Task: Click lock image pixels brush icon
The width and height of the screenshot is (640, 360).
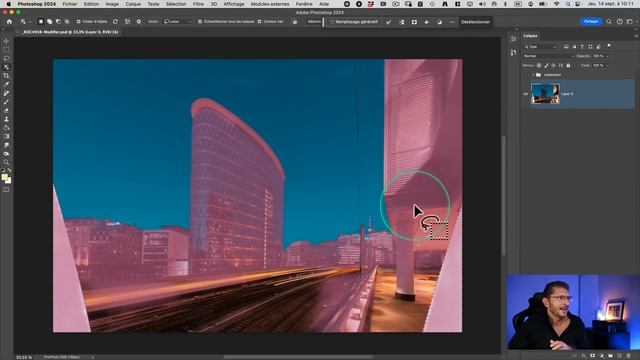Action: (x=546, y=65)
